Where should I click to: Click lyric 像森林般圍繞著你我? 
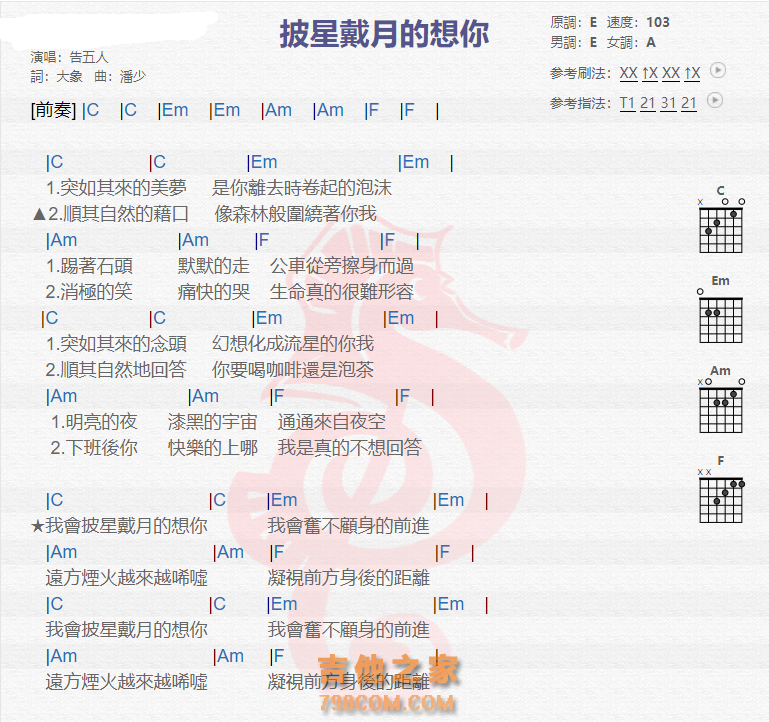click(296, 214)
